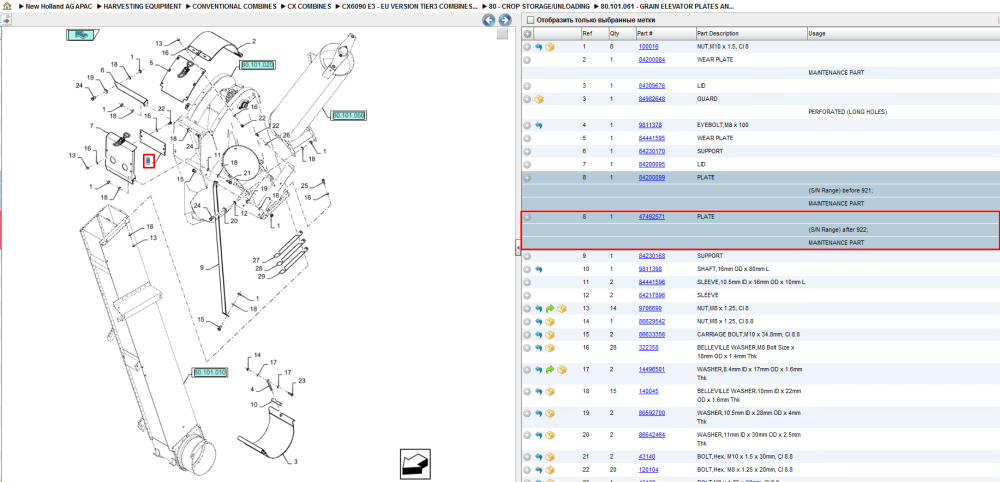Select callout 26 on the diagram

pos(286,135)
